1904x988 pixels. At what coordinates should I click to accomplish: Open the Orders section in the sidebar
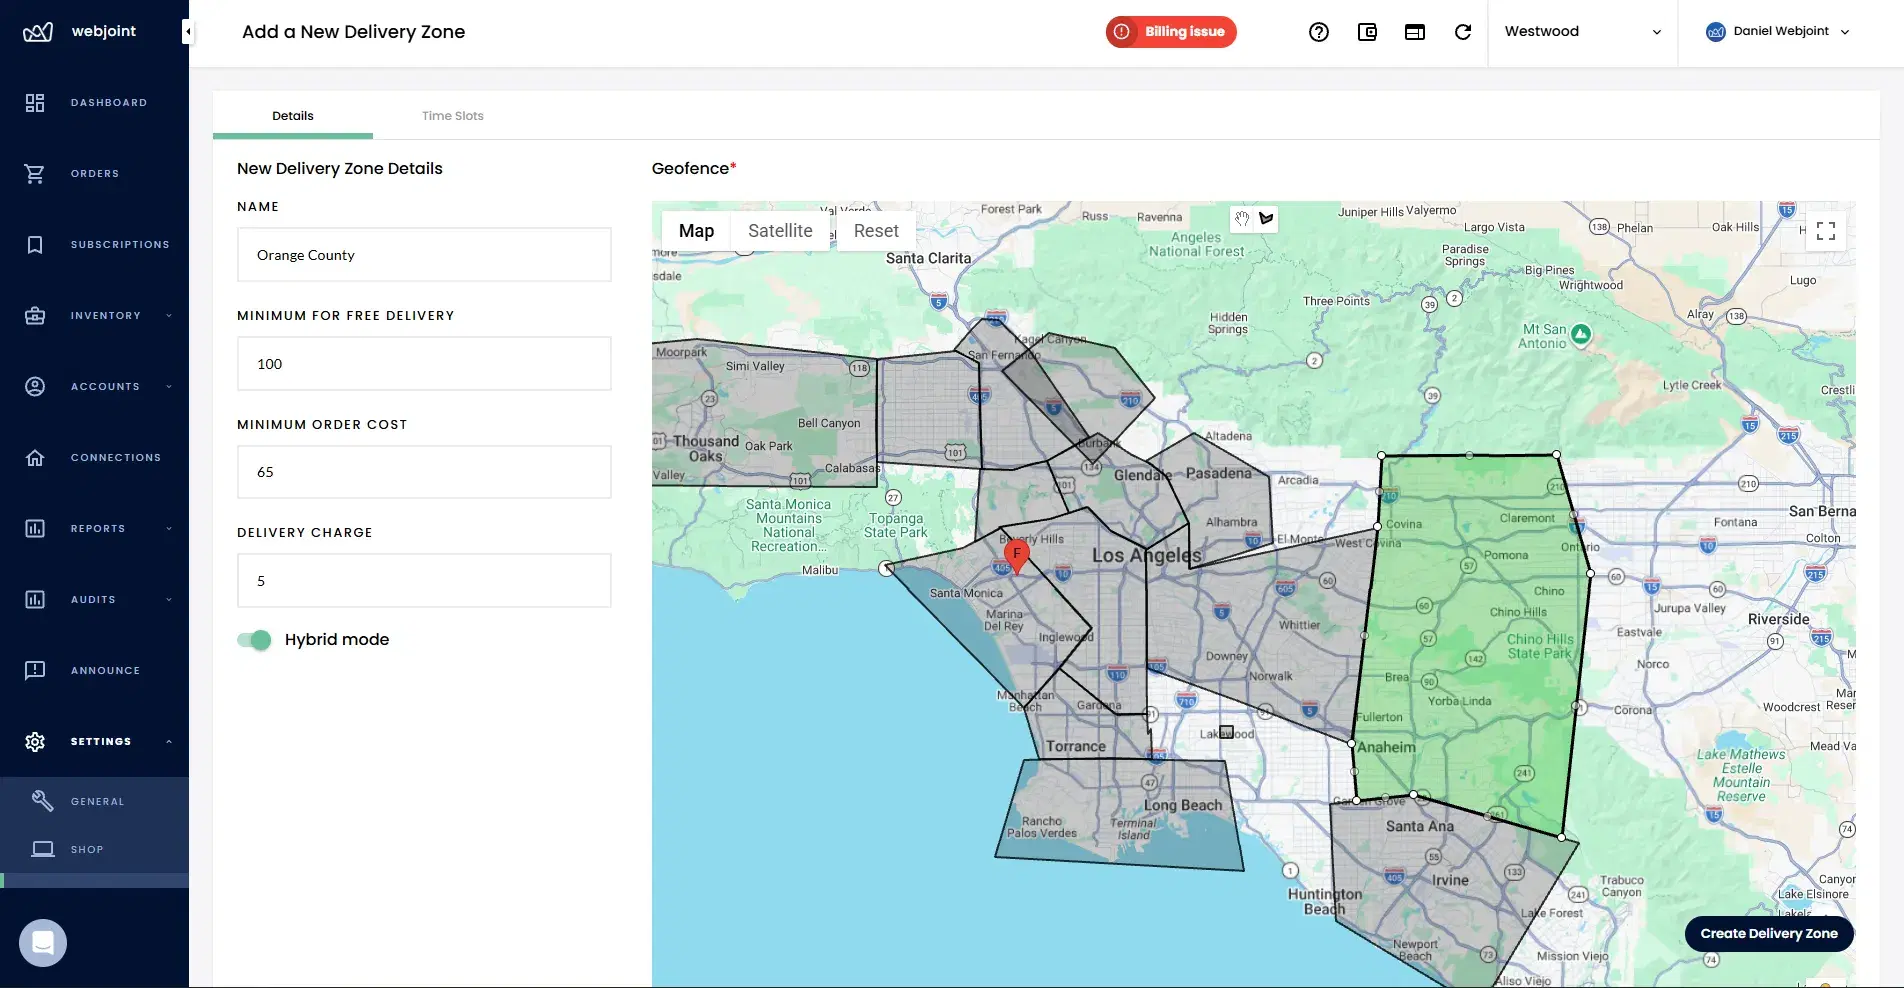tap(94, 173)
